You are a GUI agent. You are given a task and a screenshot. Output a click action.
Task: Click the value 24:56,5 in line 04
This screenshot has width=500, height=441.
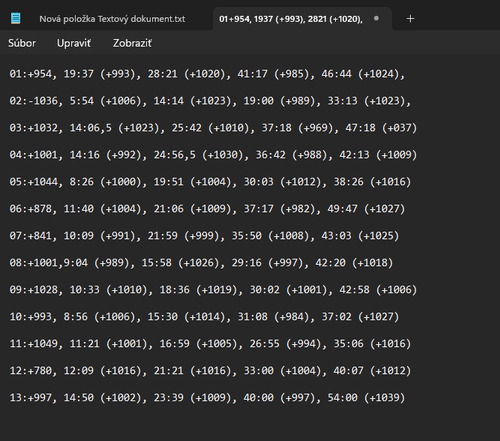point(175,155)
